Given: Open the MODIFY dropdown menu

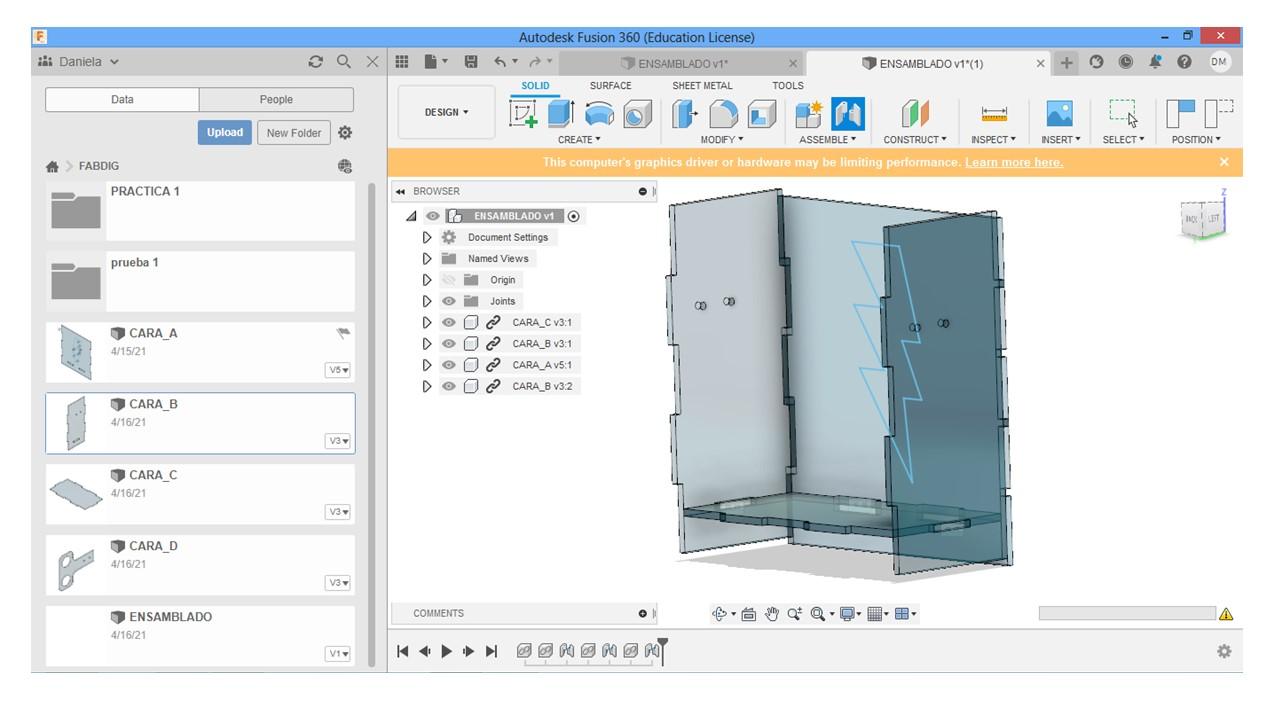Looking at the screenshot, I should pos(722,140).
